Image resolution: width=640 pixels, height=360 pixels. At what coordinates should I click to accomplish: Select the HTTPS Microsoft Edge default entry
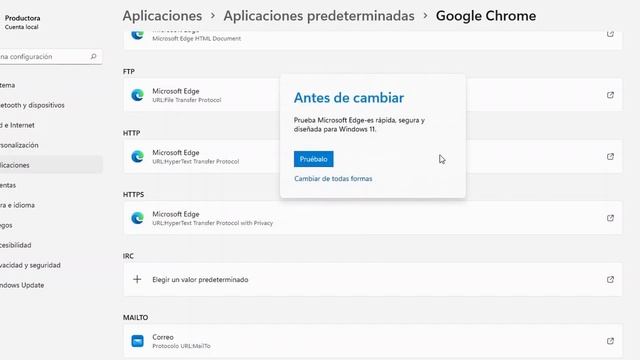pos(373,218)
